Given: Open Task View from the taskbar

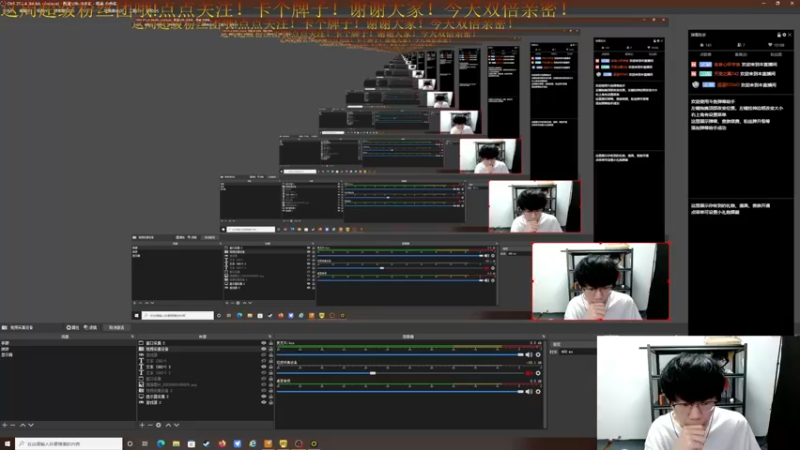Looking at the screenshot, I should click(145, 444).
